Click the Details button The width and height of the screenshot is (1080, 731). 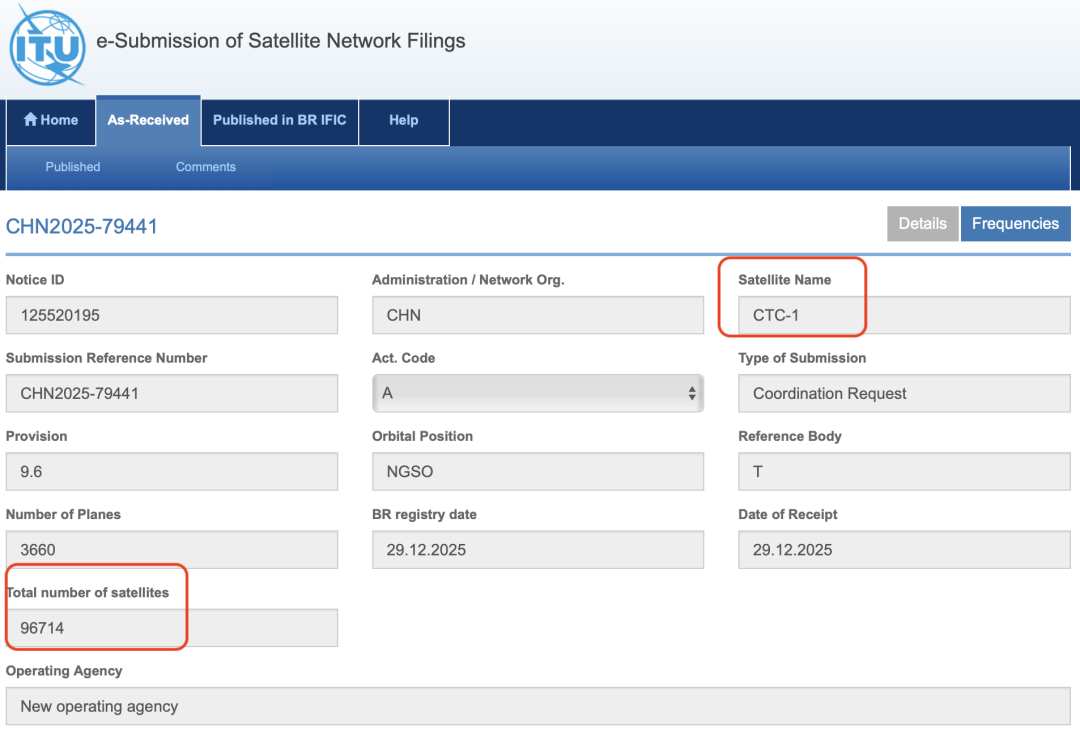(922, 224)
